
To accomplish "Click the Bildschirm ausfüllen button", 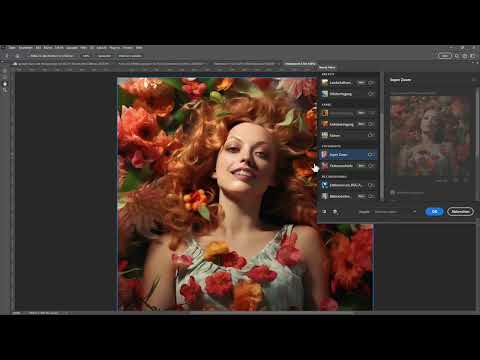I will pos(130,56).
